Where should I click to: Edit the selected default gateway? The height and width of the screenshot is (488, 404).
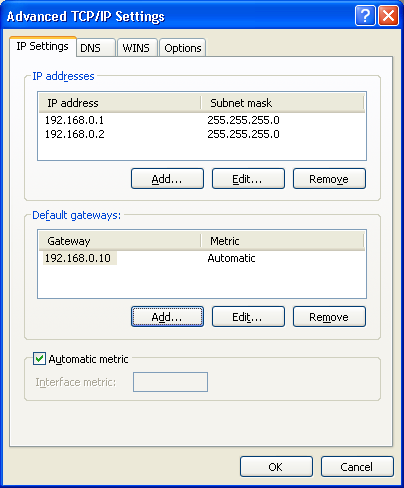[x=248, y=317]
